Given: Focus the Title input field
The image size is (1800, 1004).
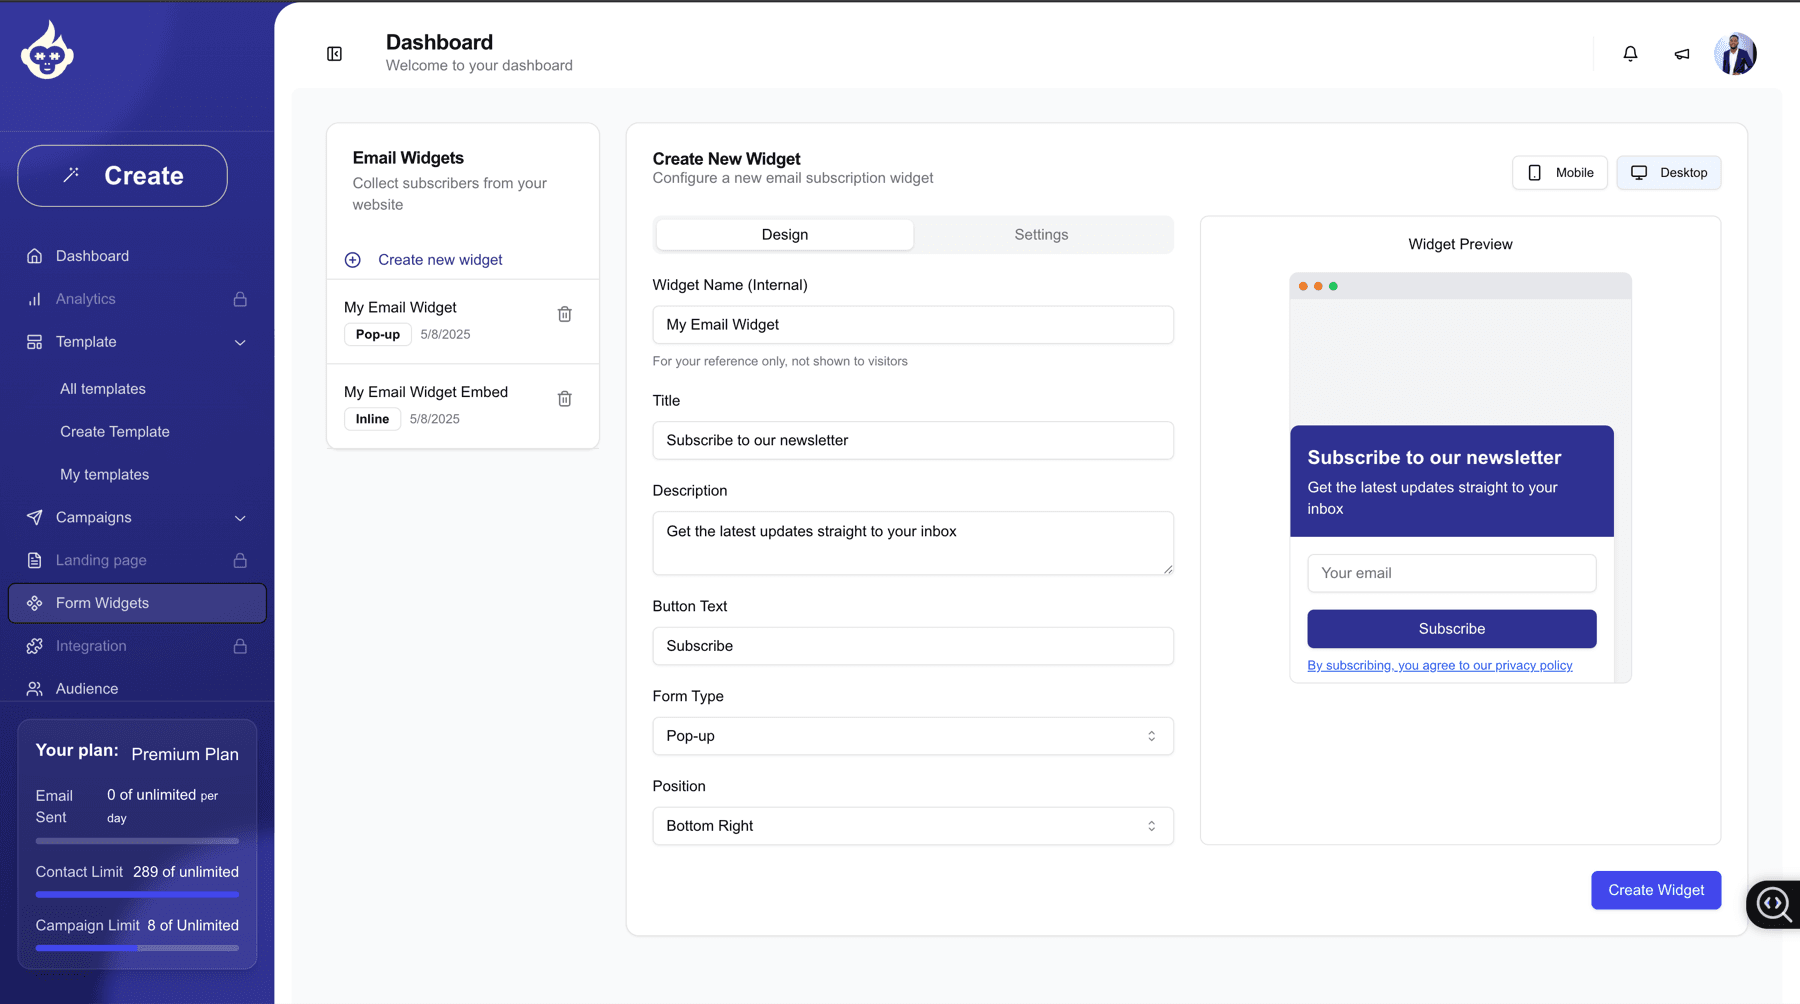Looking at the screenshot, I should [913, 440].
